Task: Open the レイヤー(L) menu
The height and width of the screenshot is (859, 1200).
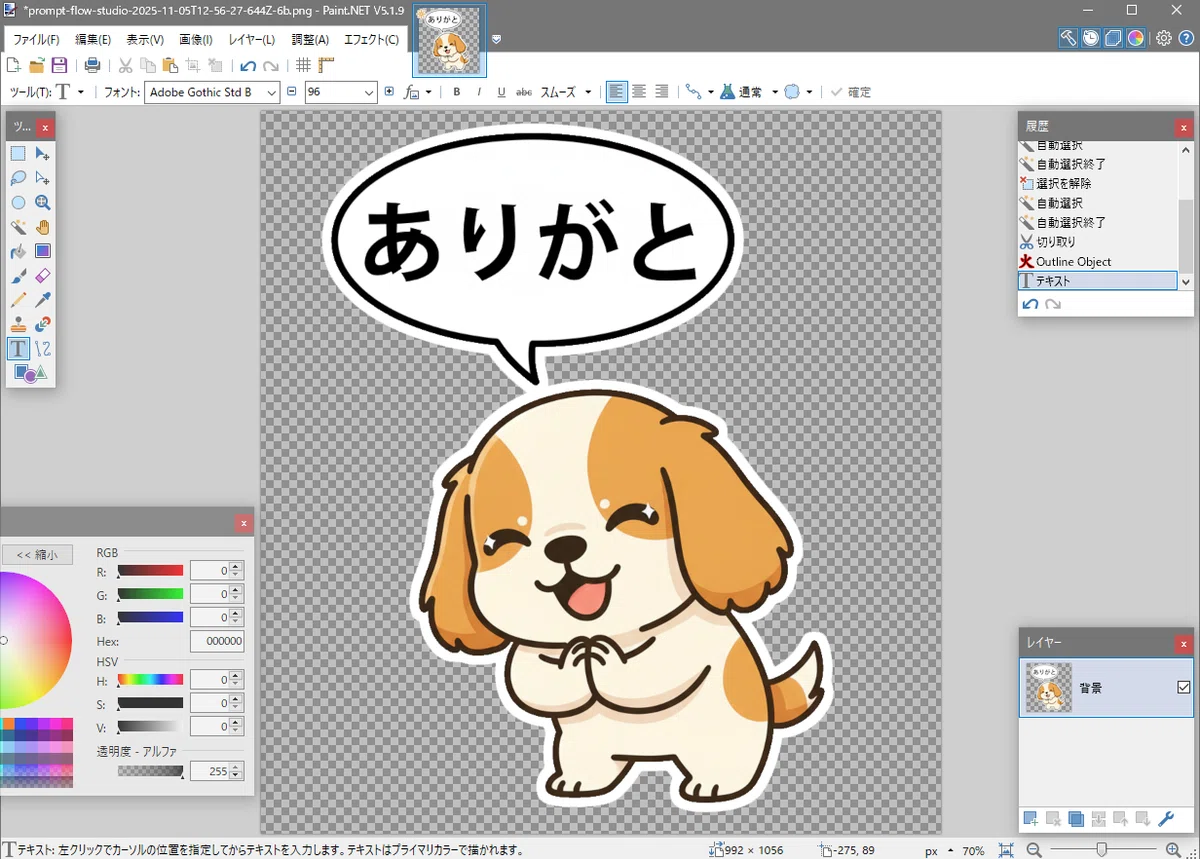Action: (x=251, y=40)
